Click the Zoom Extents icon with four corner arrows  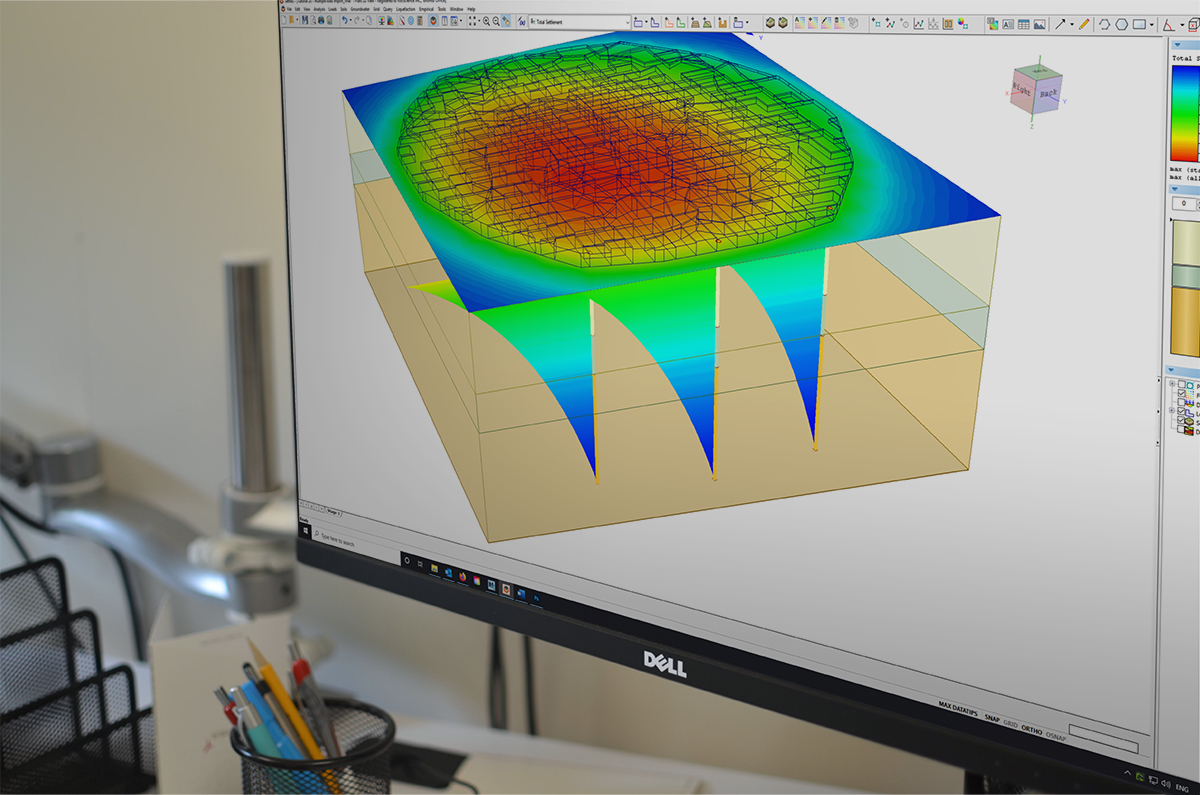[474, 21]
